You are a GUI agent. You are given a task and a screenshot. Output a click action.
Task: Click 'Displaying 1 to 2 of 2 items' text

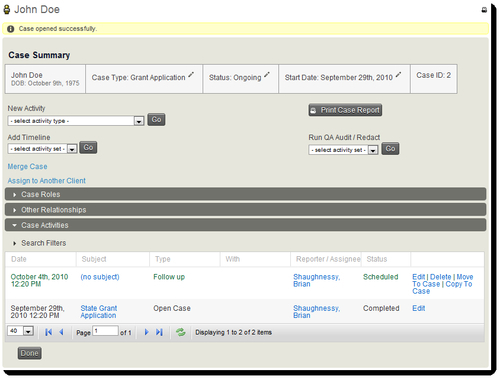point(233,332)
